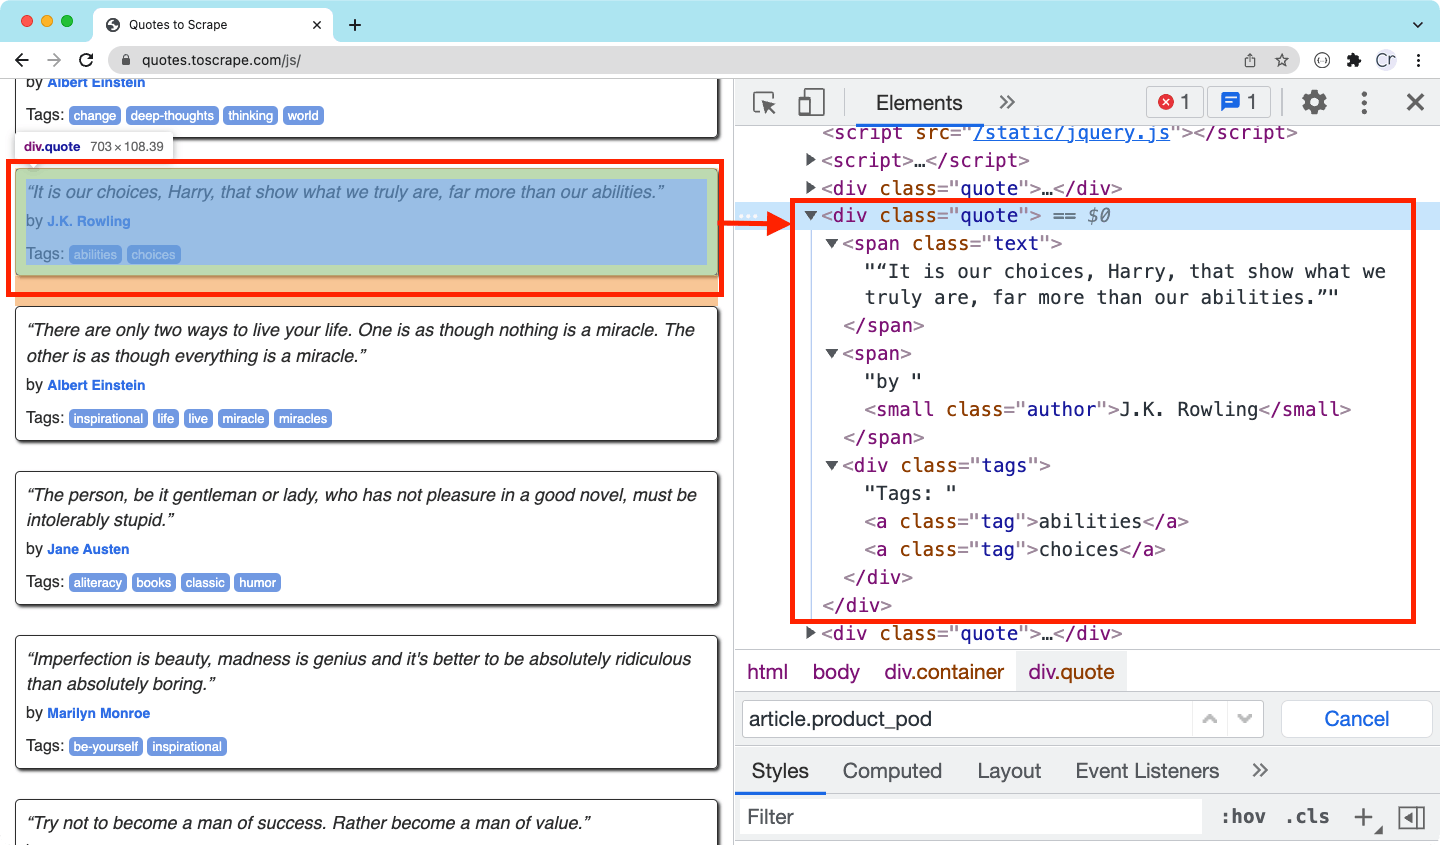Toggle the device toolbar icon
1440x845 pixels.
811,103
